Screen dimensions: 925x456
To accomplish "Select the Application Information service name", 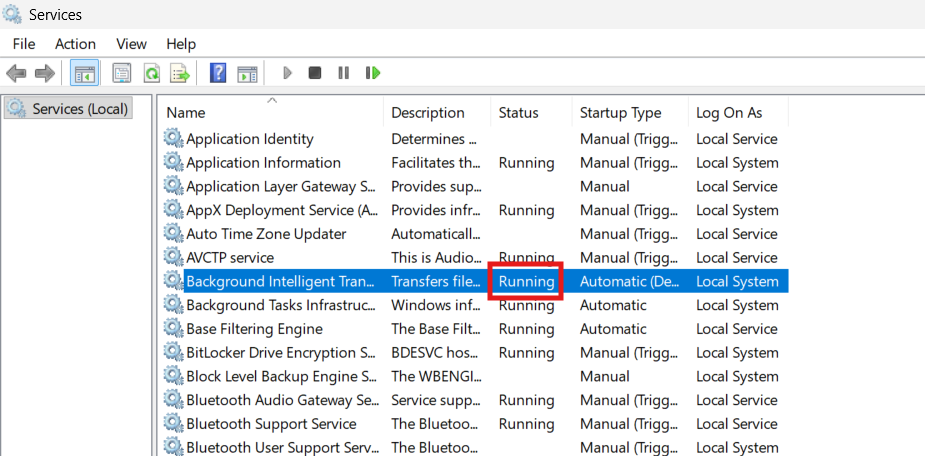I will 264,163.
